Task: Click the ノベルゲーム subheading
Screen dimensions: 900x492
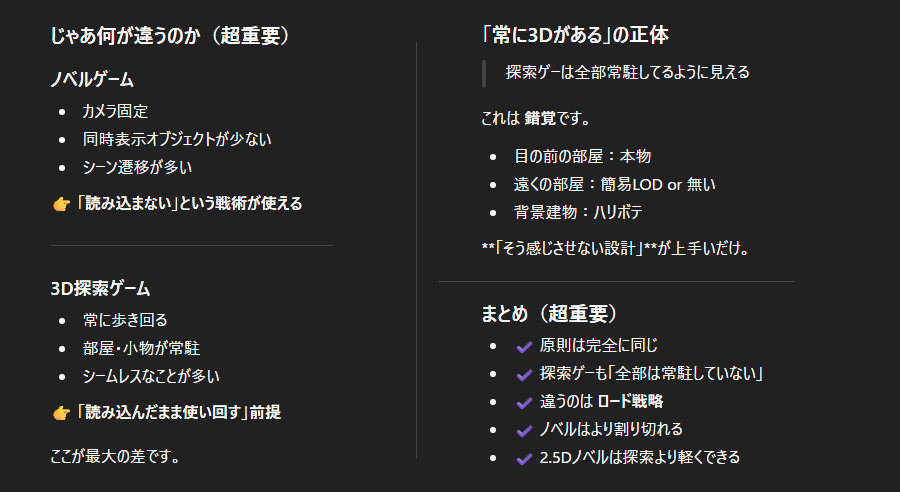Action: 92,79
